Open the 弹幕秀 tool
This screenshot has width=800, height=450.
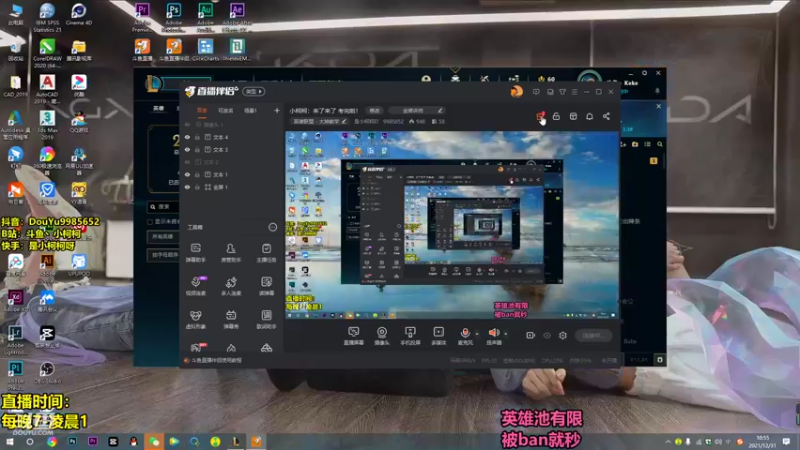tap(231, 319)
